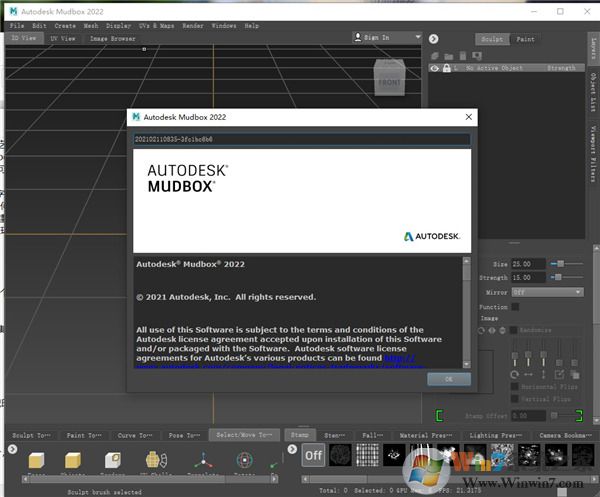600x497 pixels.
Task: Toggle layer visibility eye icon
Action: (x=435, y=68)
